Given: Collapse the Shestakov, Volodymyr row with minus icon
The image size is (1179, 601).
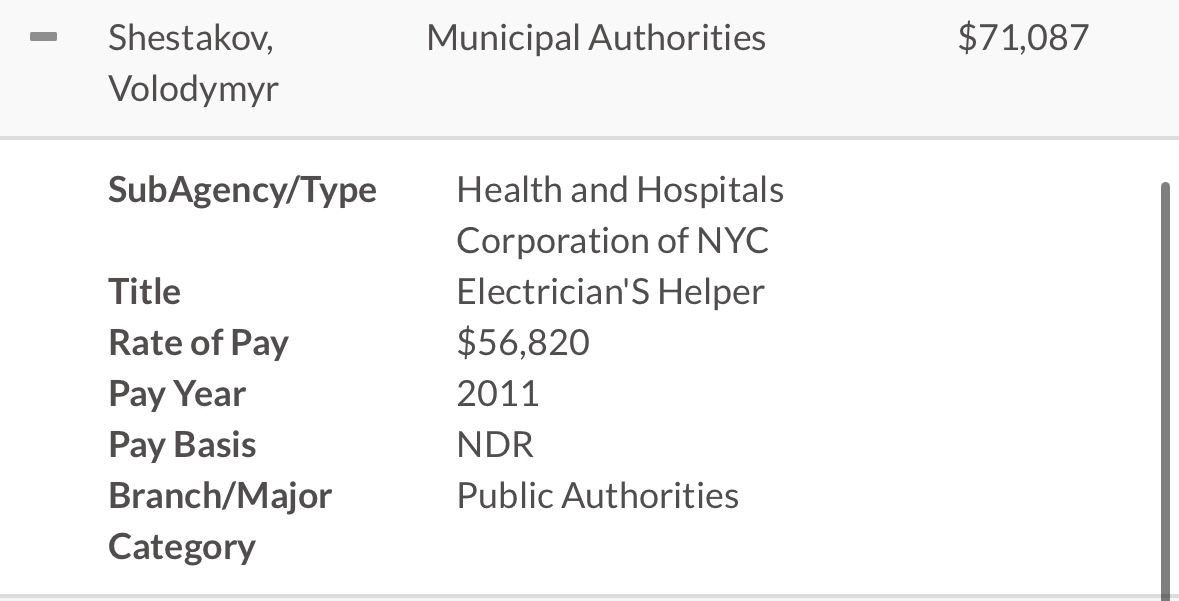Looking at the screenshot, I should [x=44, y=37].
